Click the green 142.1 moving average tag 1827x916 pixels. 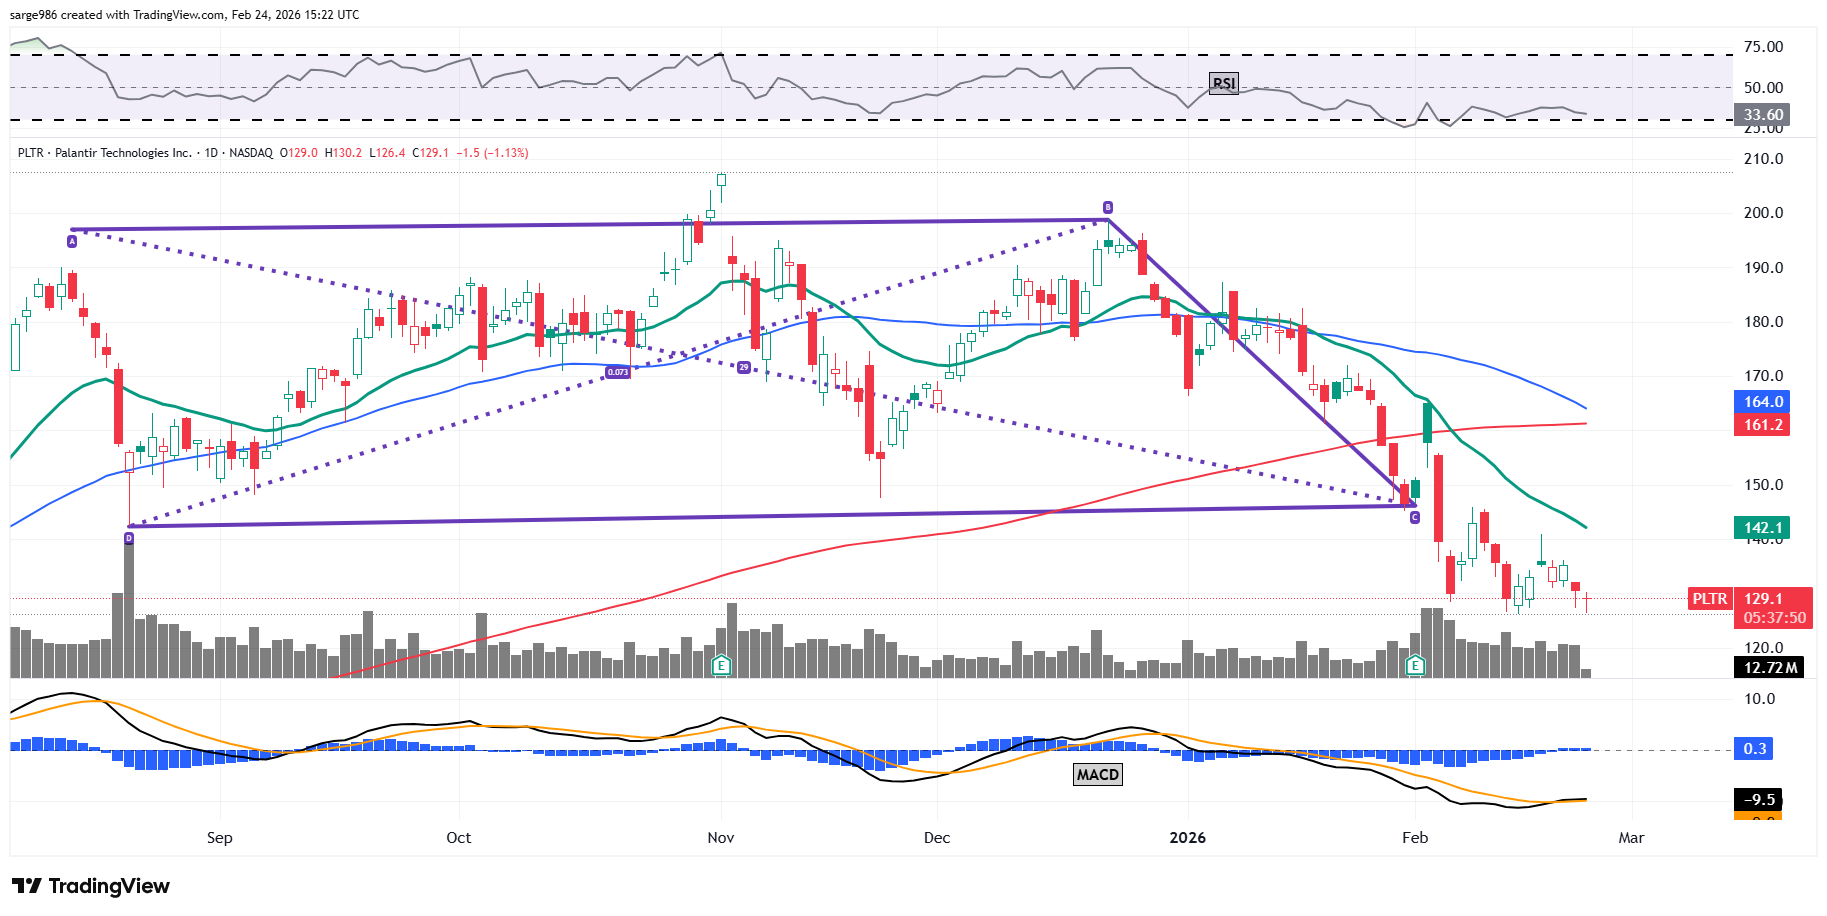click(x=1762, y=528)
